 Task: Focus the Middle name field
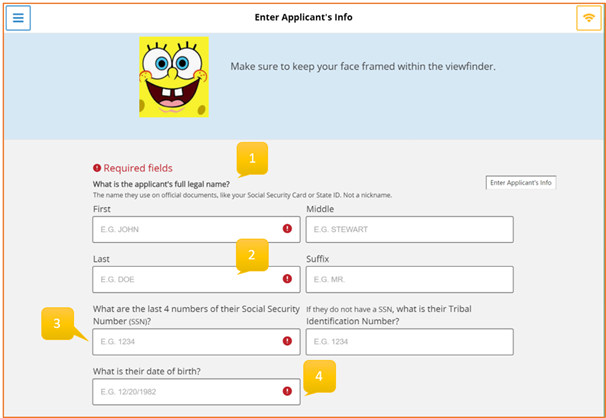[410, 229]
